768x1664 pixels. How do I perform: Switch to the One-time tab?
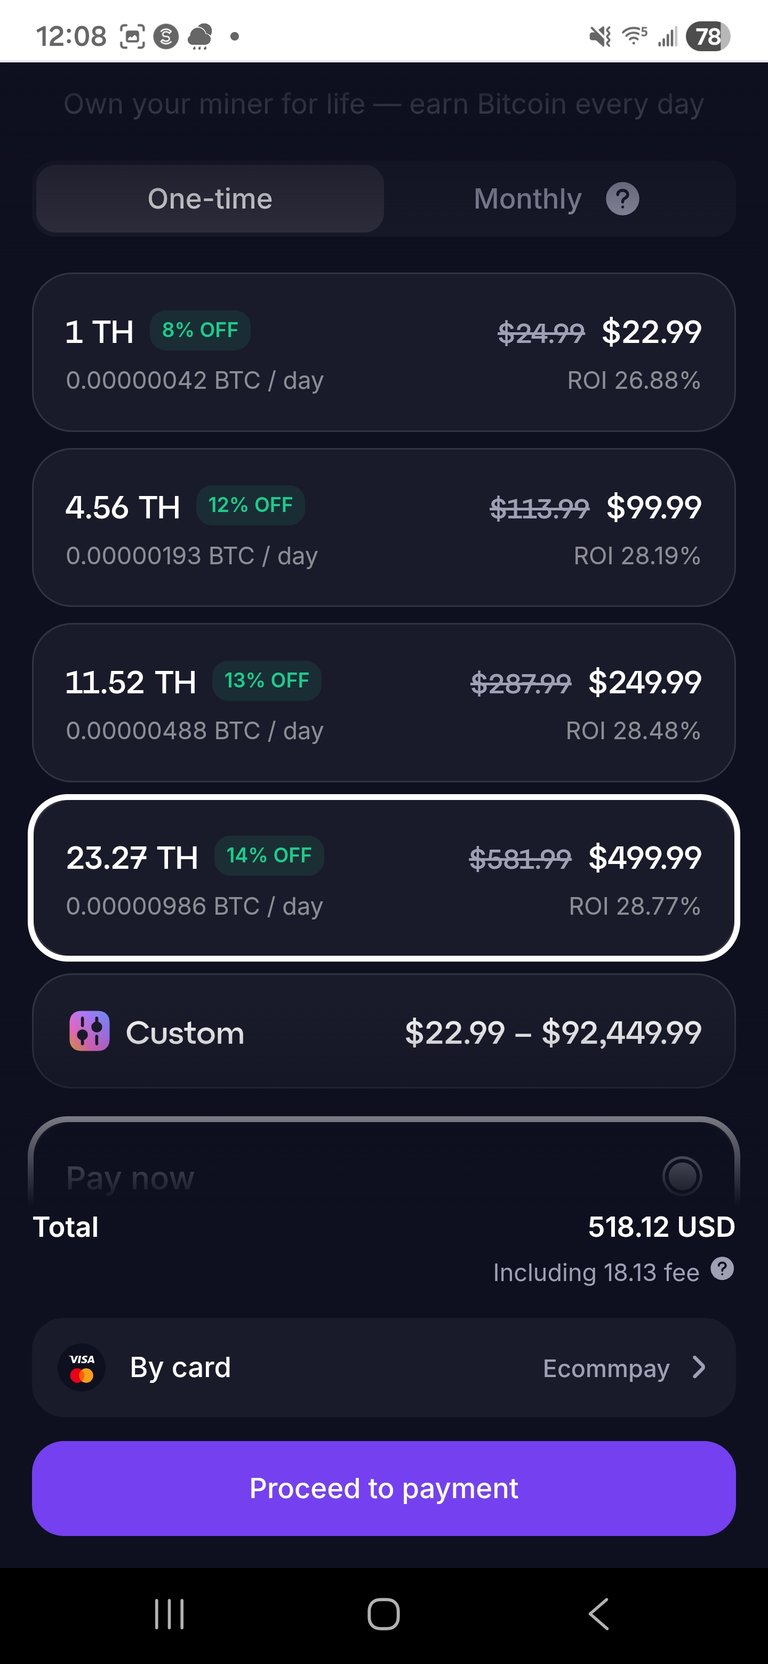tap(210, 199)
